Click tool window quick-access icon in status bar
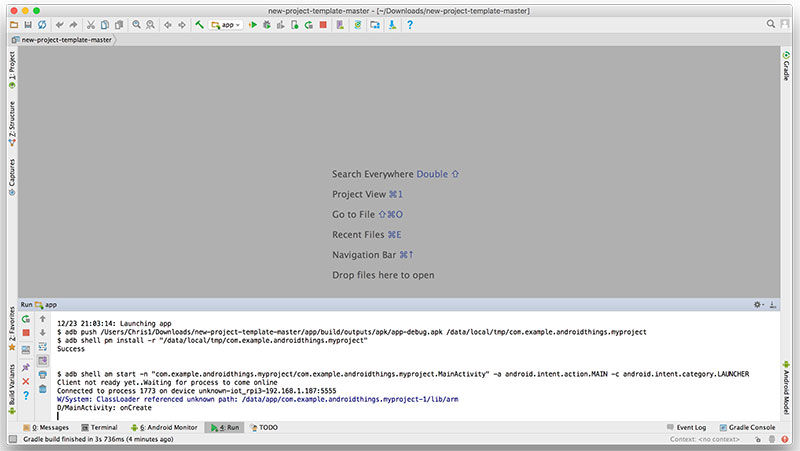This screenshot has width=800, height=451. coord(13,439)
